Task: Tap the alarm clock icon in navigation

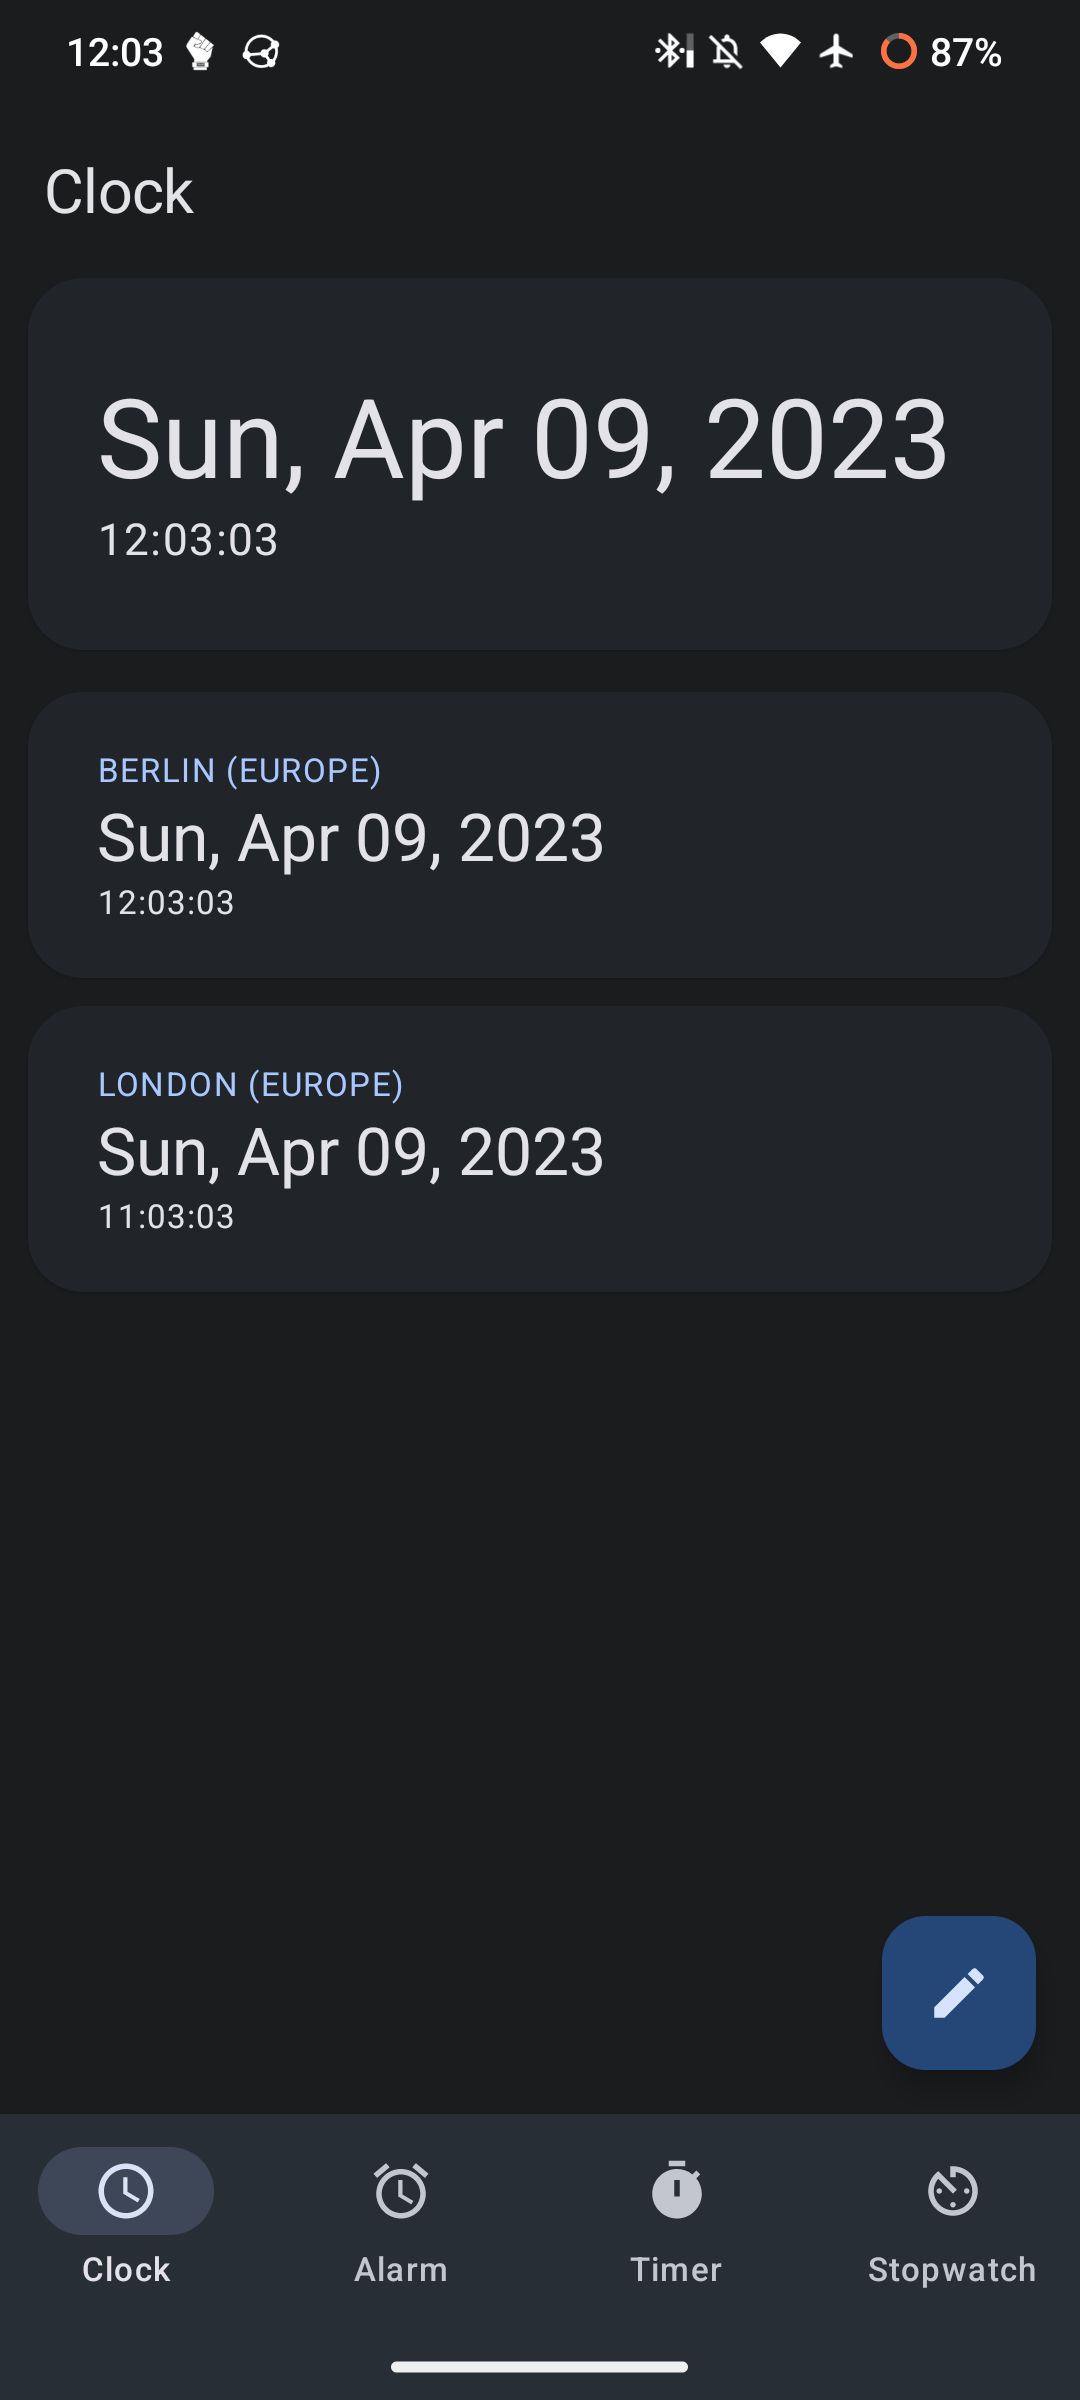Action: [x=401, y=2191]
